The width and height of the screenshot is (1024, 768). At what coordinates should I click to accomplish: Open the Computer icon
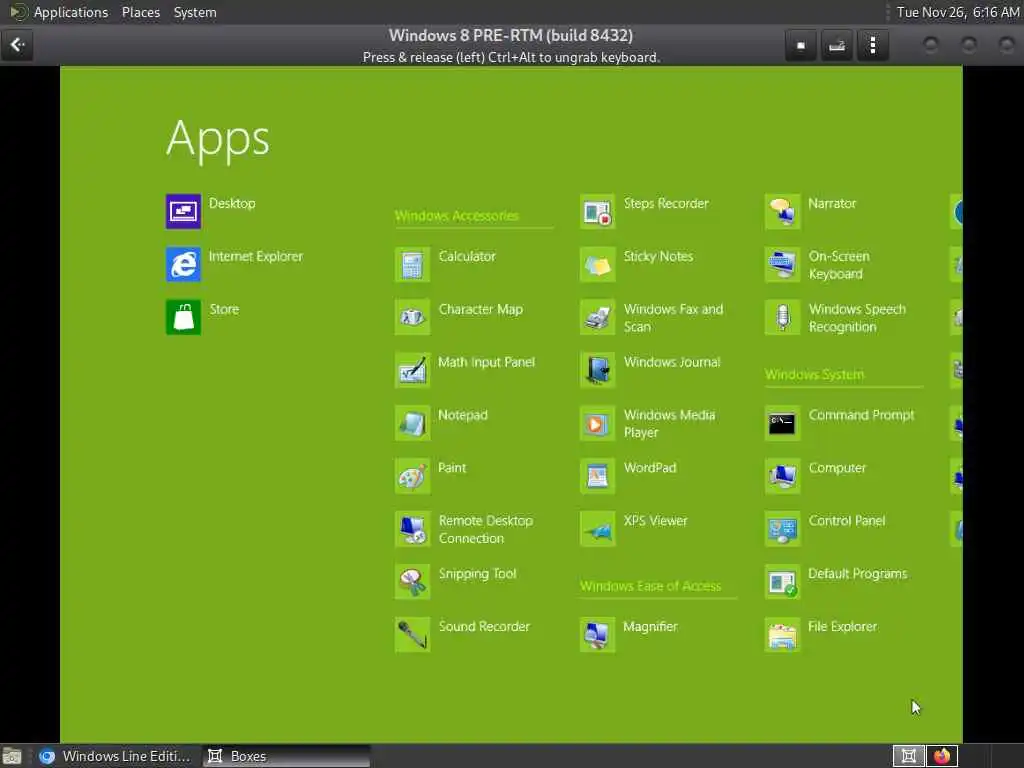(782, 476)
